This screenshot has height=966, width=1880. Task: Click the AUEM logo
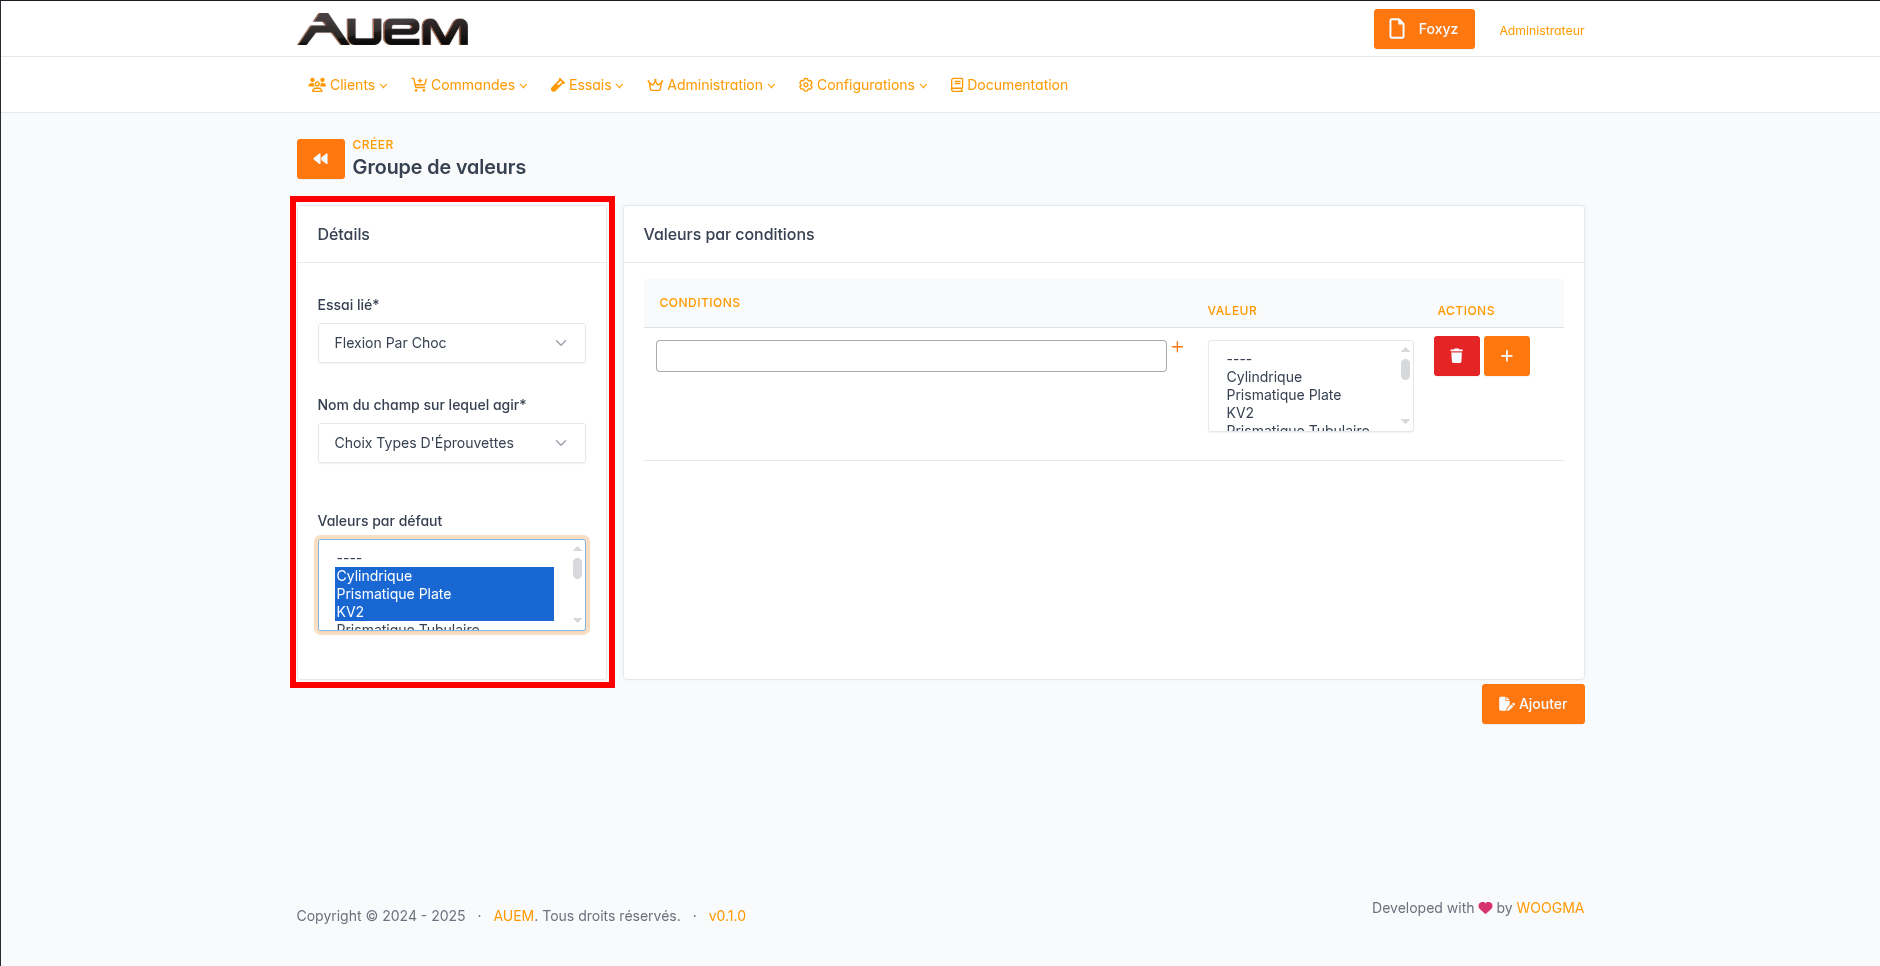pyautogui.click(x=383, y=30)
